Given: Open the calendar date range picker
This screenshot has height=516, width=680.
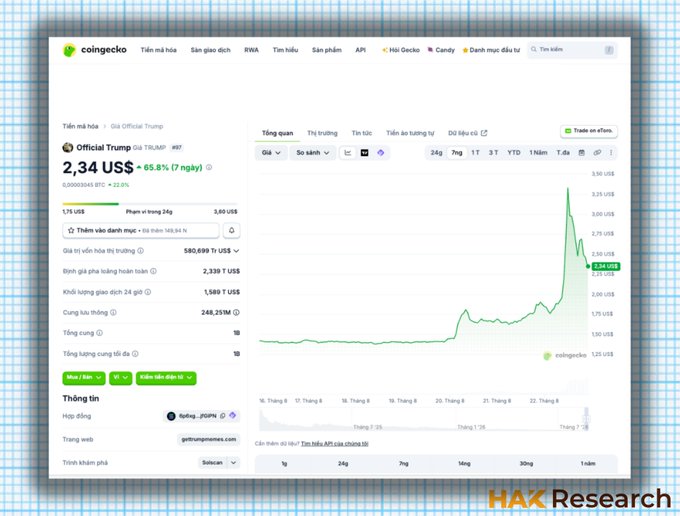Looking at the screenshot, I should (x=582, y=153).
